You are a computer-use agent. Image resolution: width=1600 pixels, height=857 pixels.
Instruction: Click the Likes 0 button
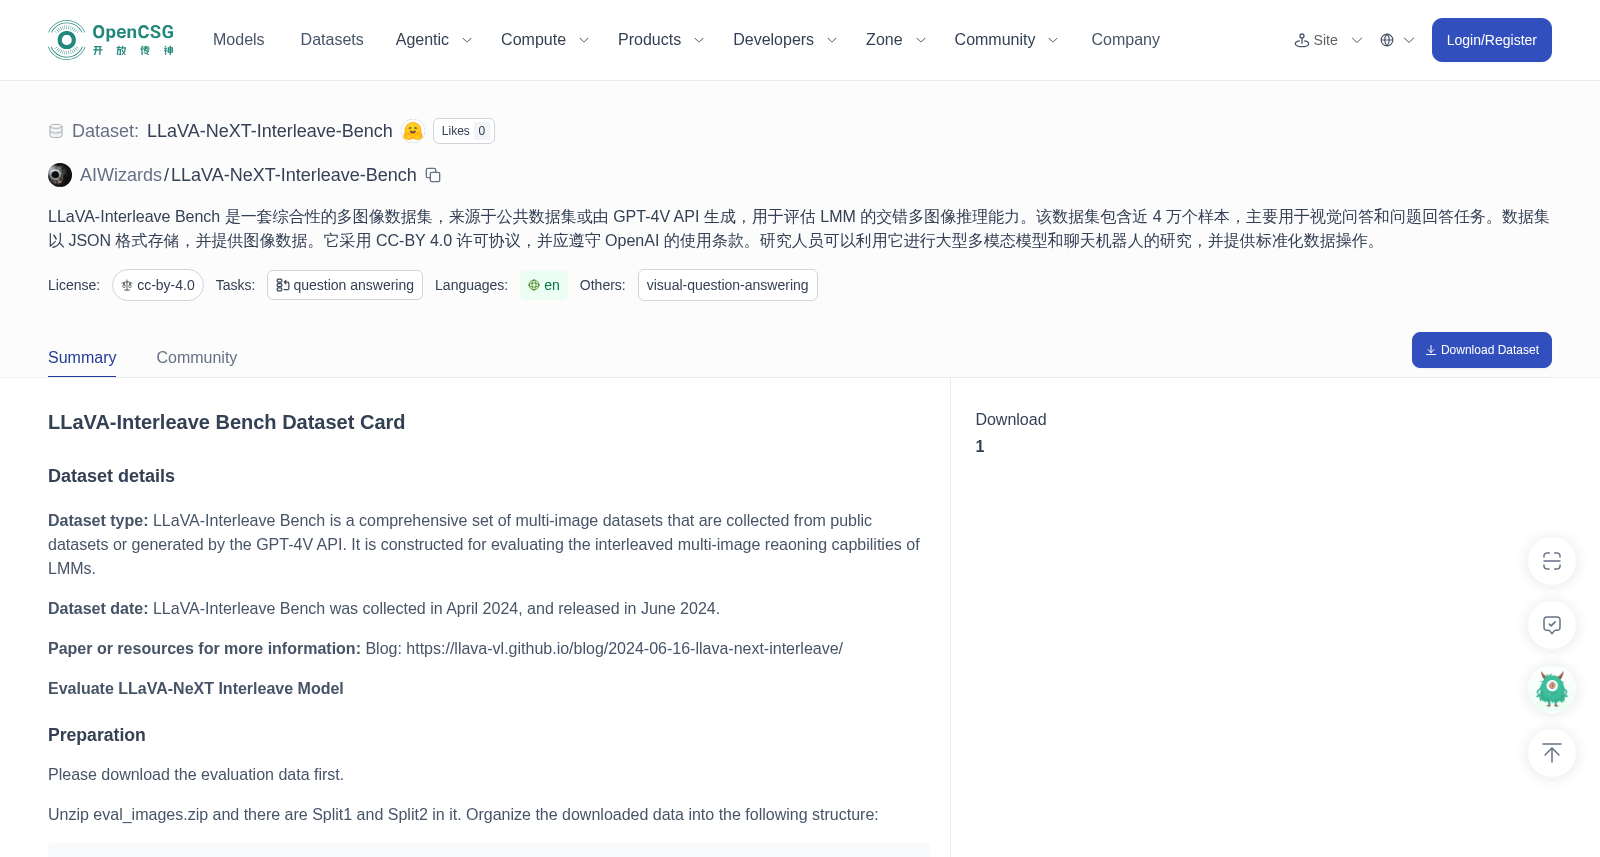464,131
